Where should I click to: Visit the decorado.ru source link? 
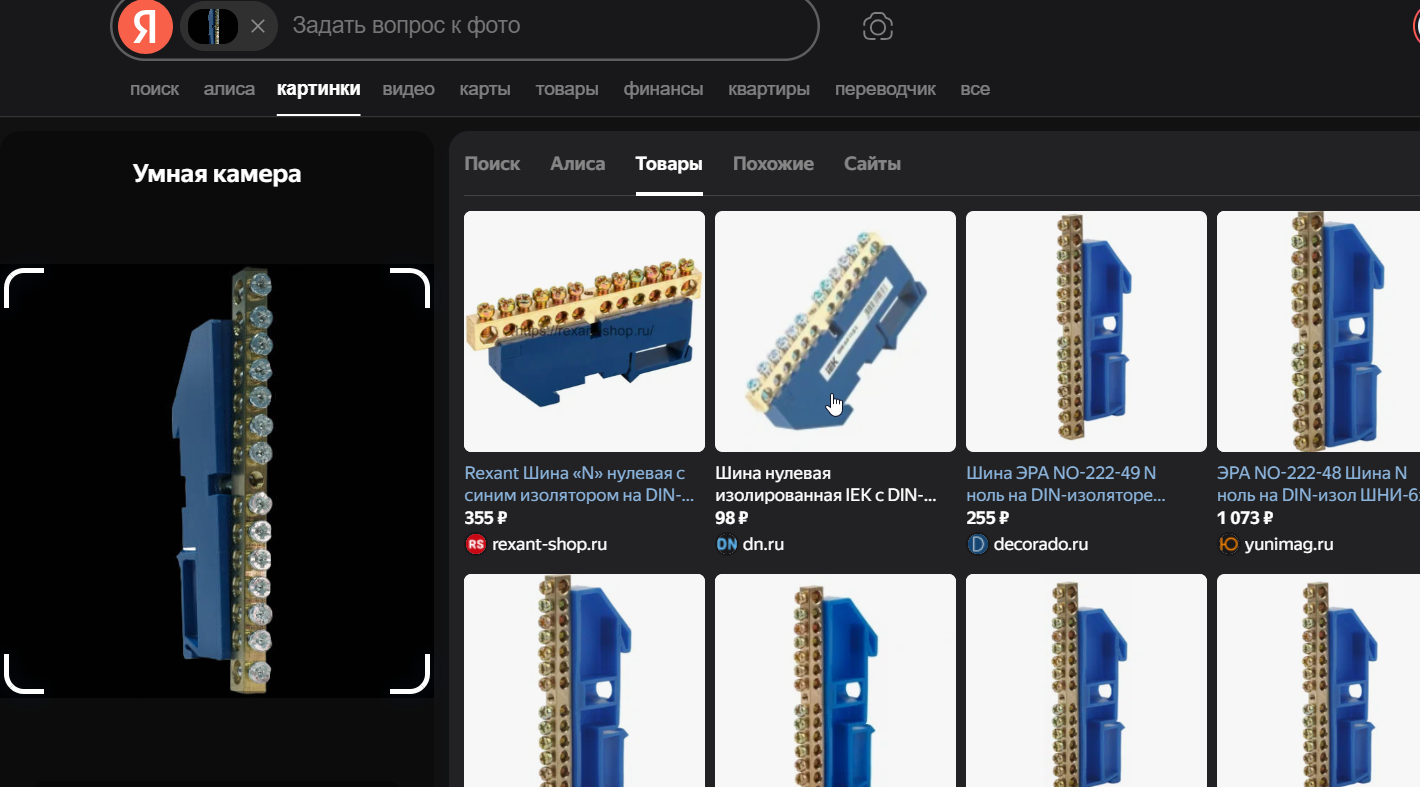(1041, 544)
